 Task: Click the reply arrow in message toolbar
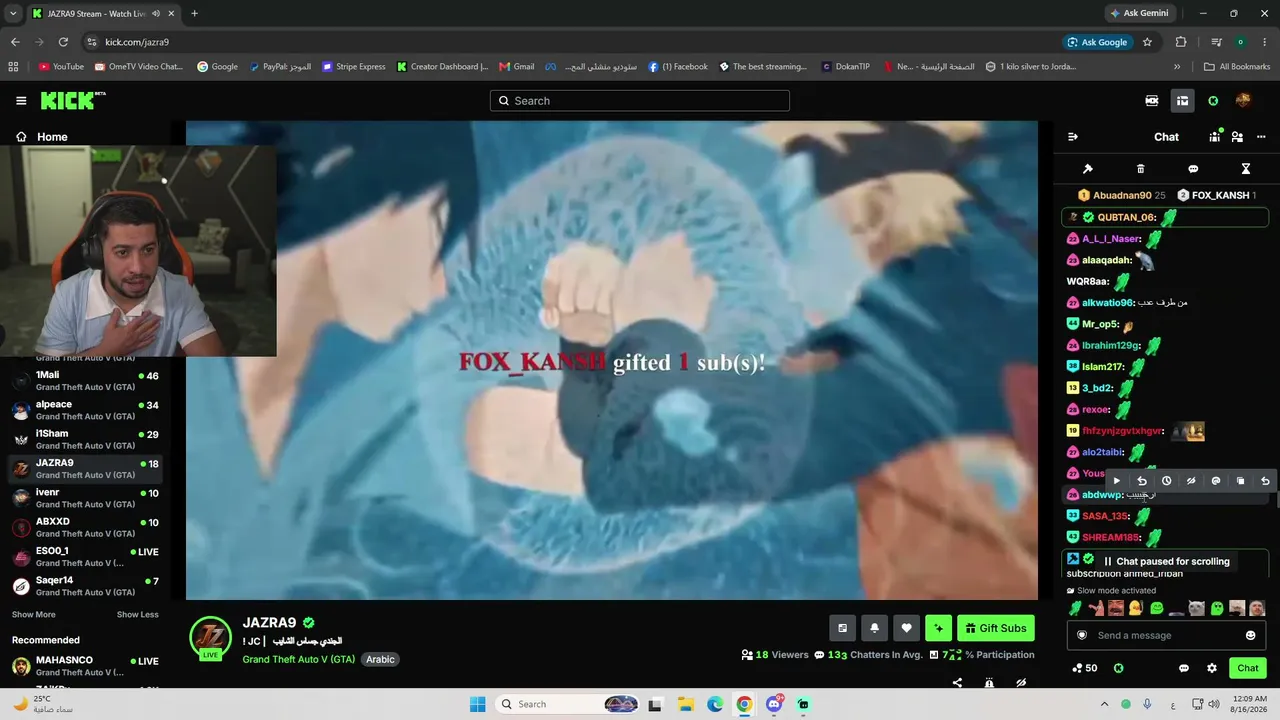(1142, 481)
